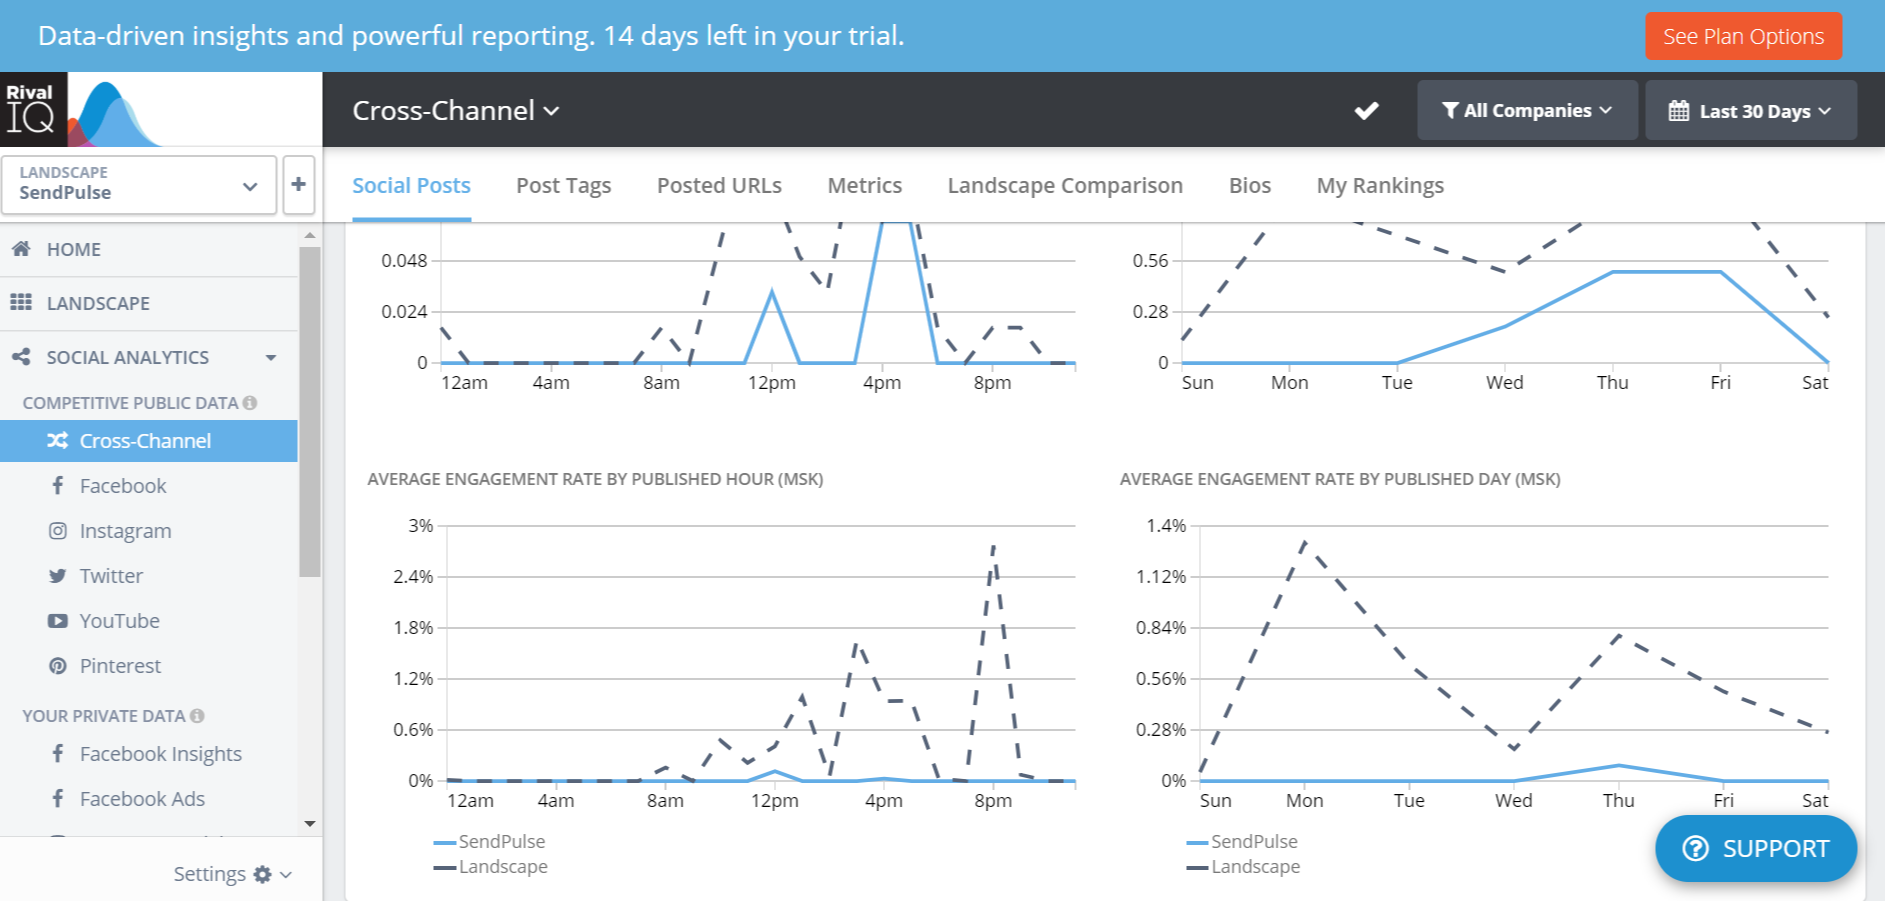Switch to the Social Posts tab
The image size is (1885, 901).
coord(411,186)
